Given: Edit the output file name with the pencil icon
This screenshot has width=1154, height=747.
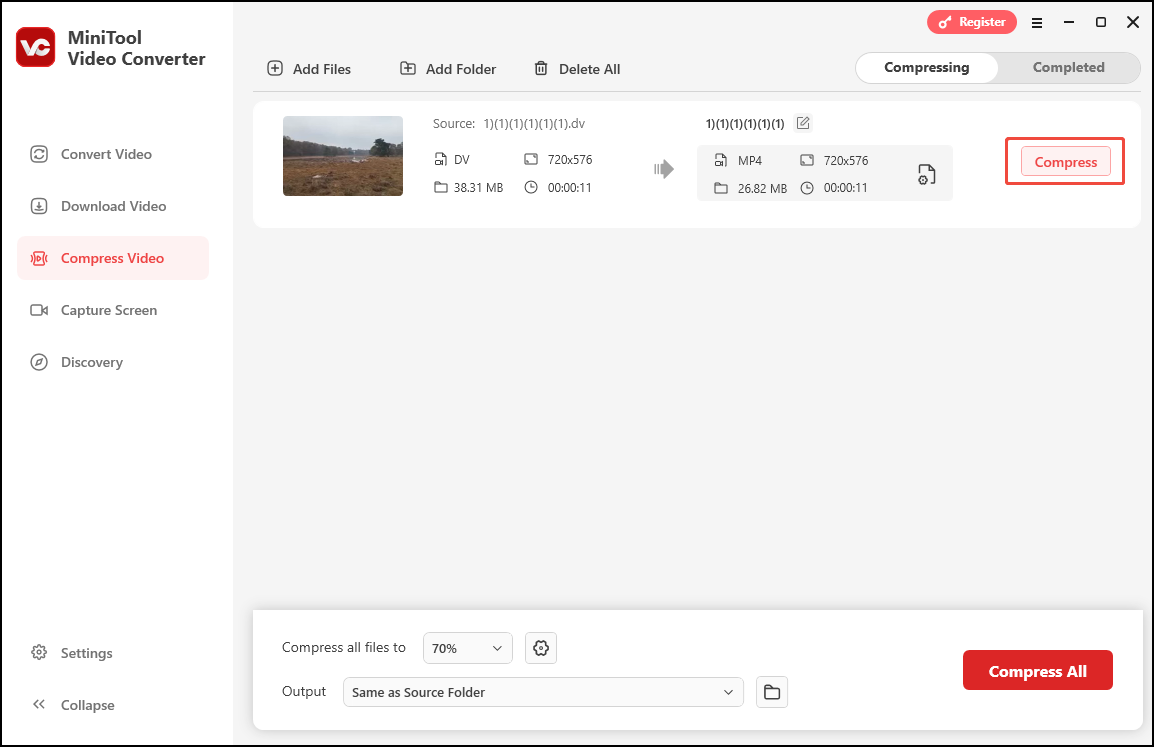Looking at the screenshot, I should (803, 123).
